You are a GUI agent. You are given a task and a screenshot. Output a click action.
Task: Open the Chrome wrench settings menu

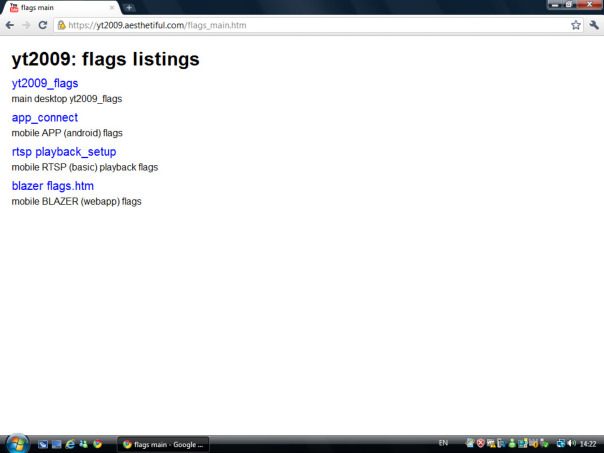[594, 25]
